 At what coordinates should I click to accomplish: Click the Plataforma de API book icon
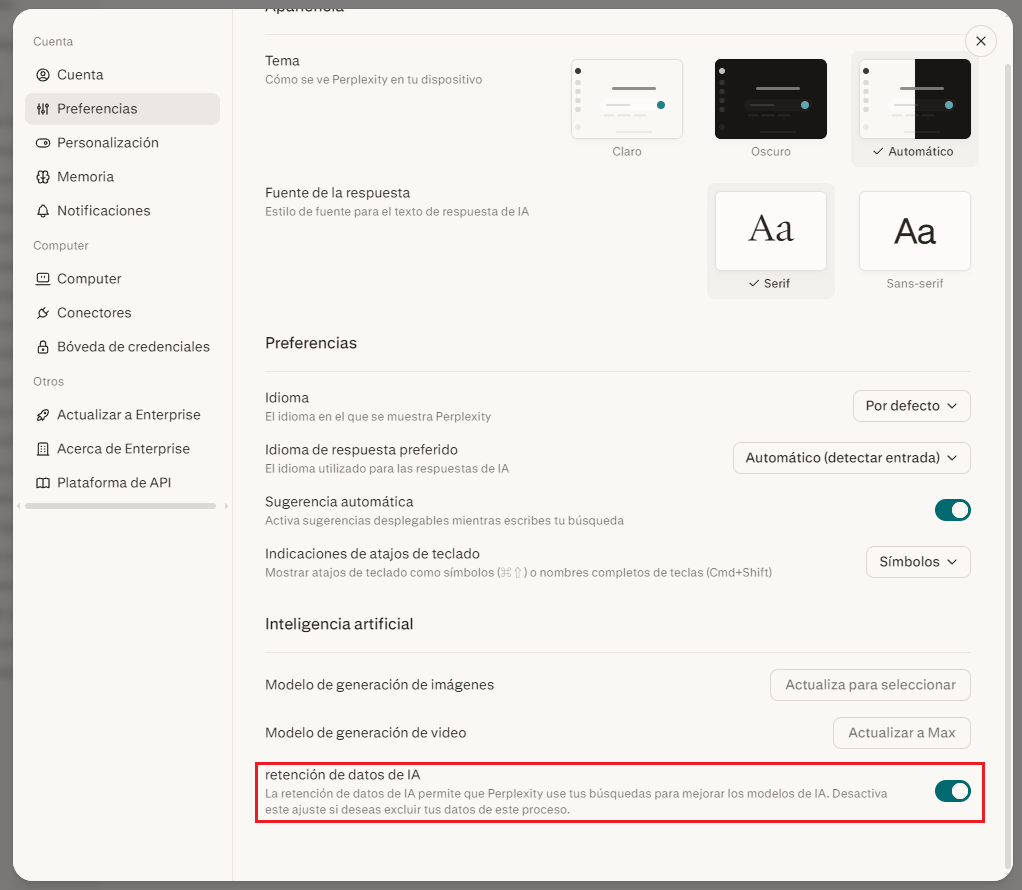pyautogui.click(x=43, y=483)
